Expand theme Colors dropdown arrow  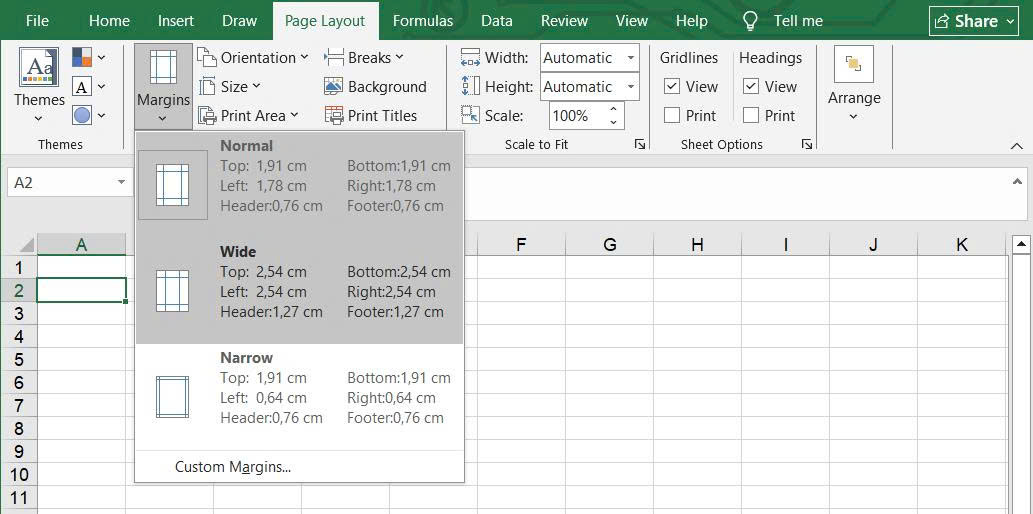click(x=101, y=57)
